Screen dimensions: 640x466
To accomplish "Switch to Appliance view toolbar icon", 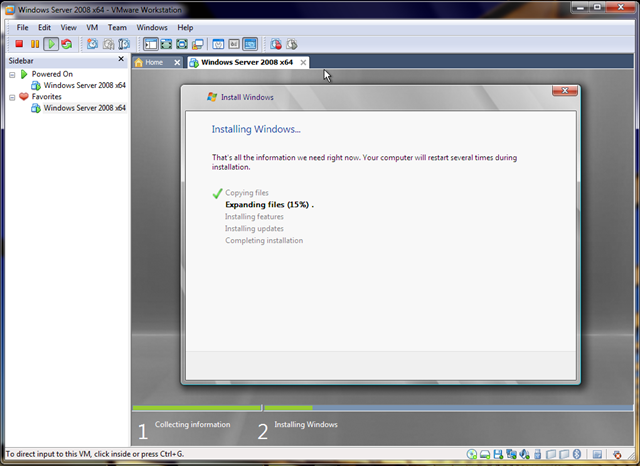I will point(234,44).
